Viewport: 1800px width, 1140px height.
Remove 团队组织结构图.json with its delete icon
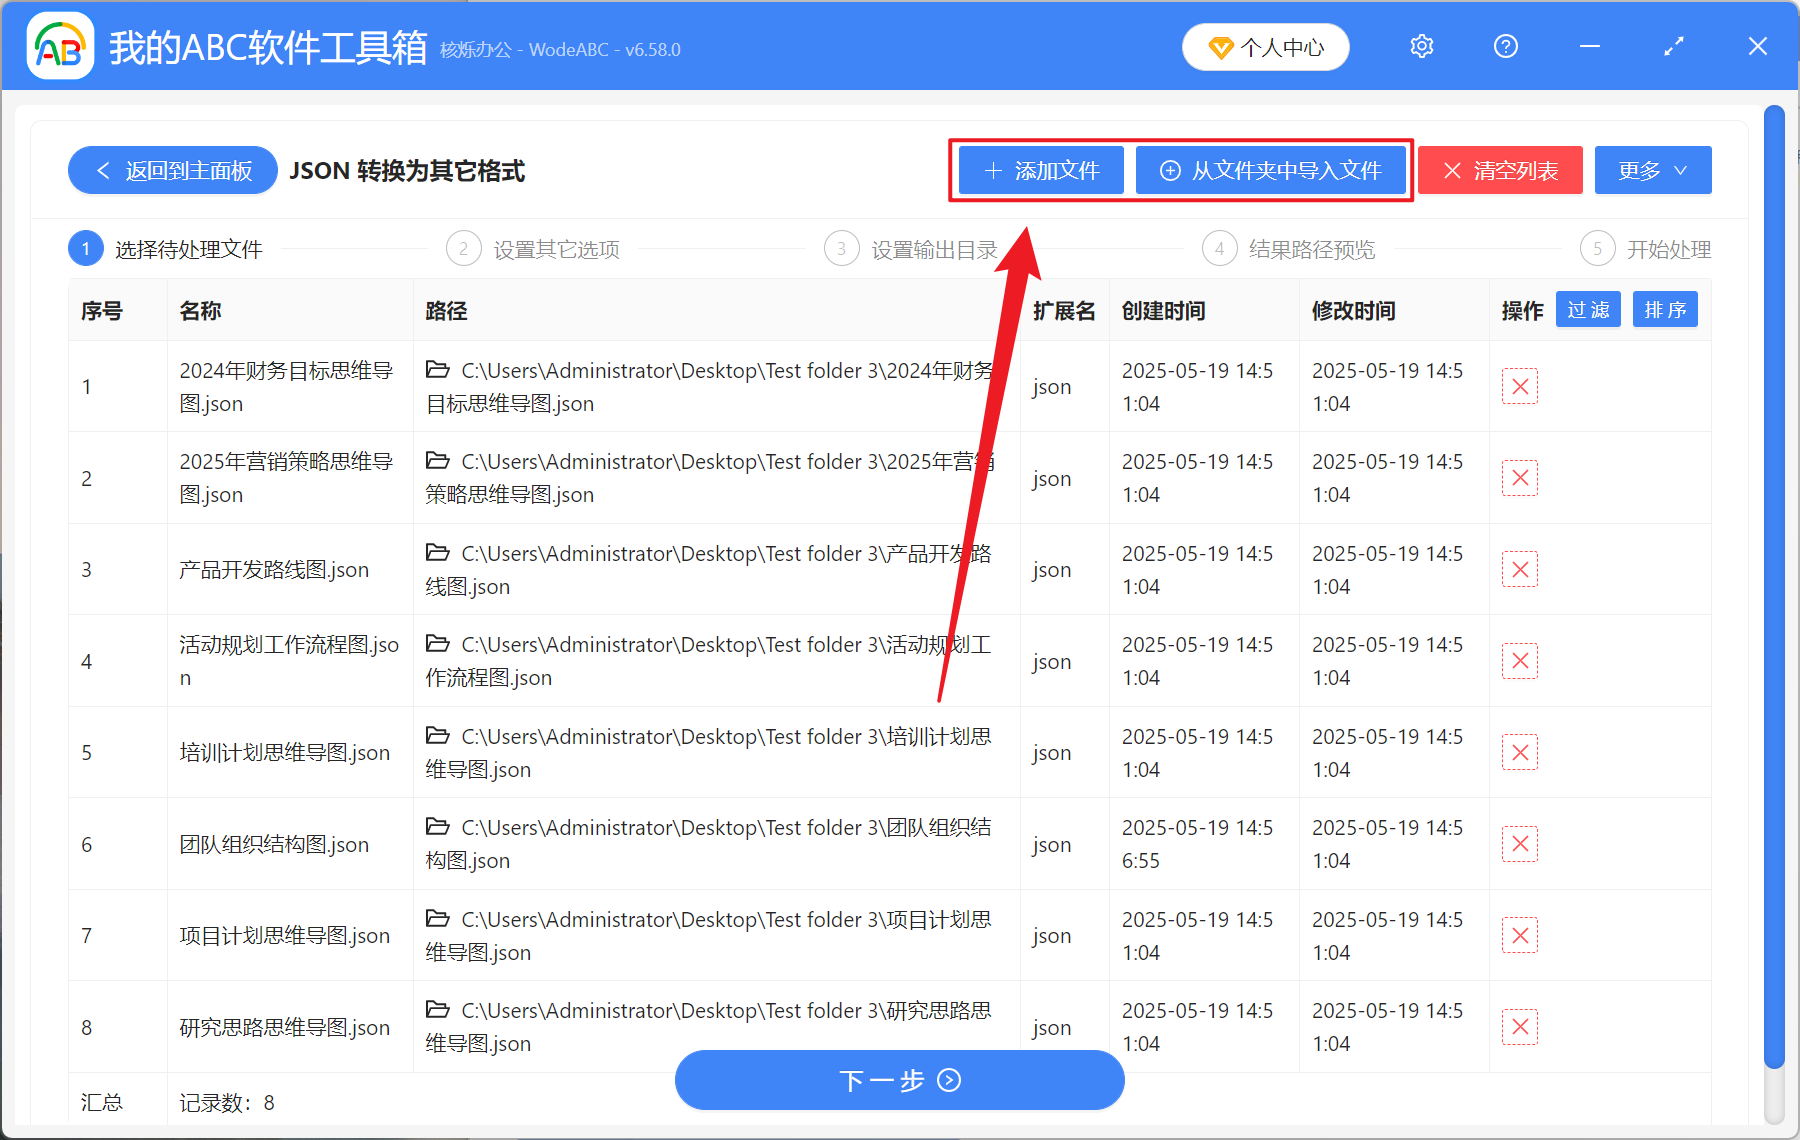1519,843
